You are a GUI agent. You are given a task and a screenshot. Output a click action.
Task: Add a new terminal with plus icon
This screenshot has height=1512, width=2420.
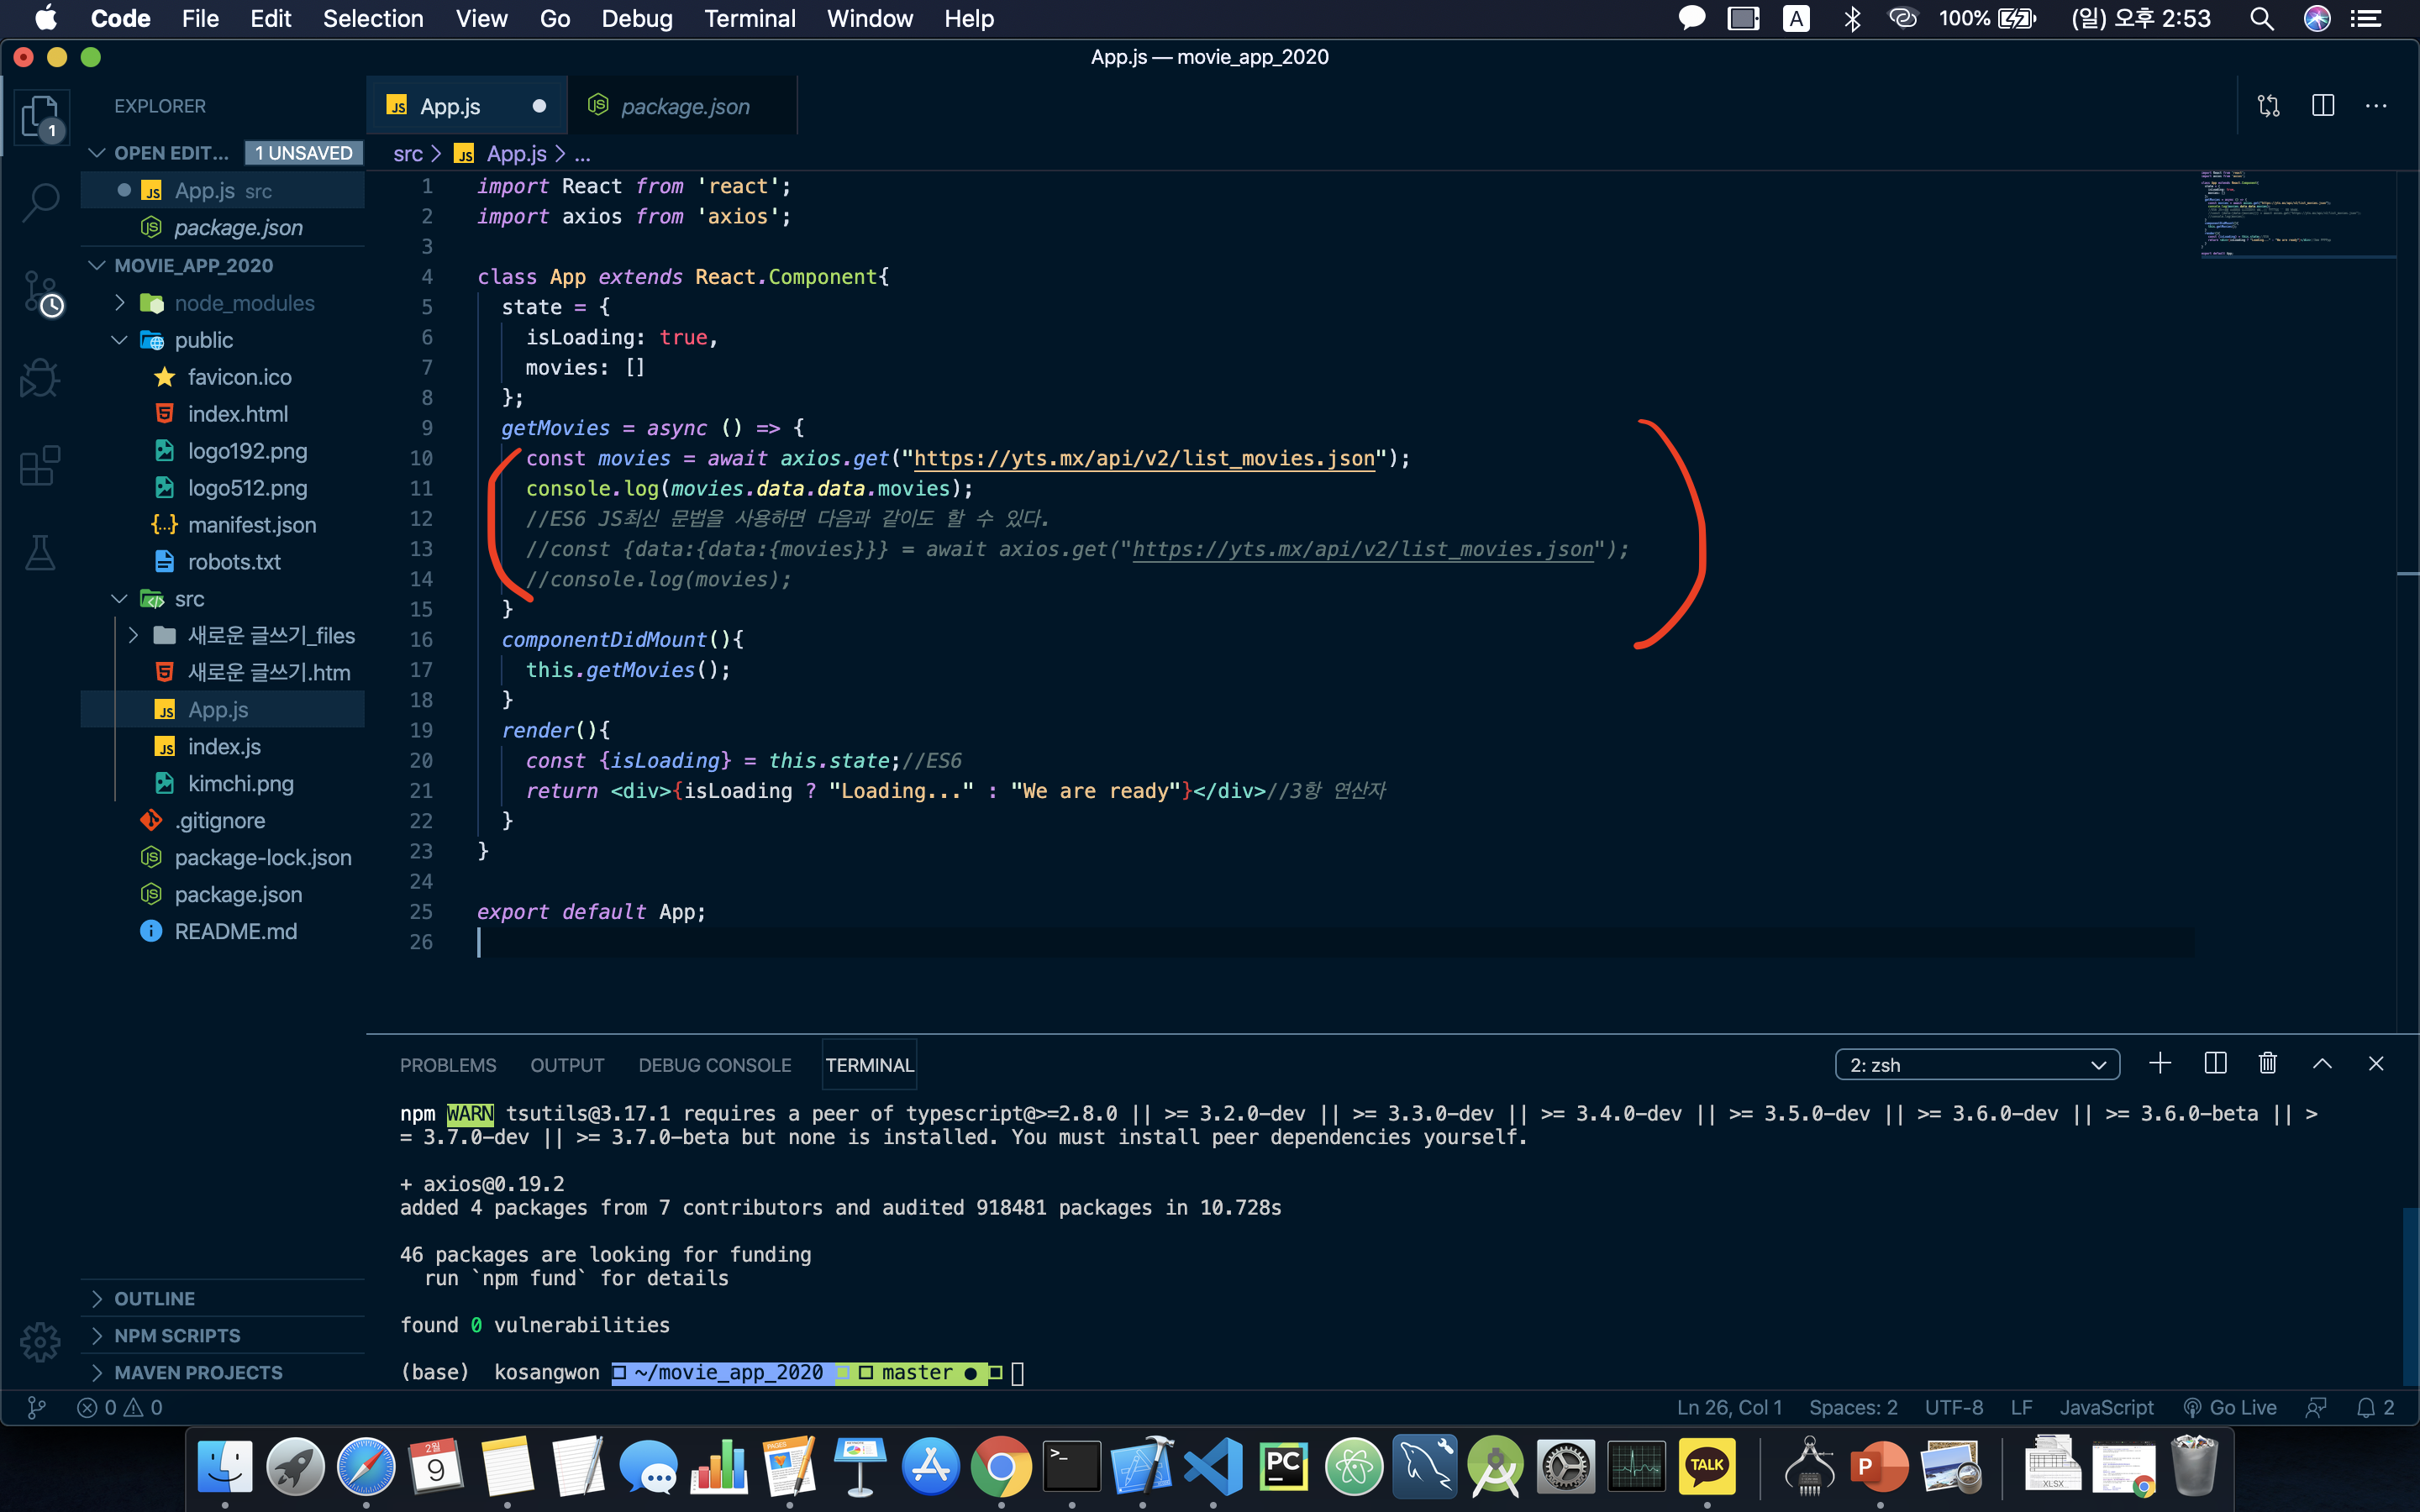point(2160,1064)
